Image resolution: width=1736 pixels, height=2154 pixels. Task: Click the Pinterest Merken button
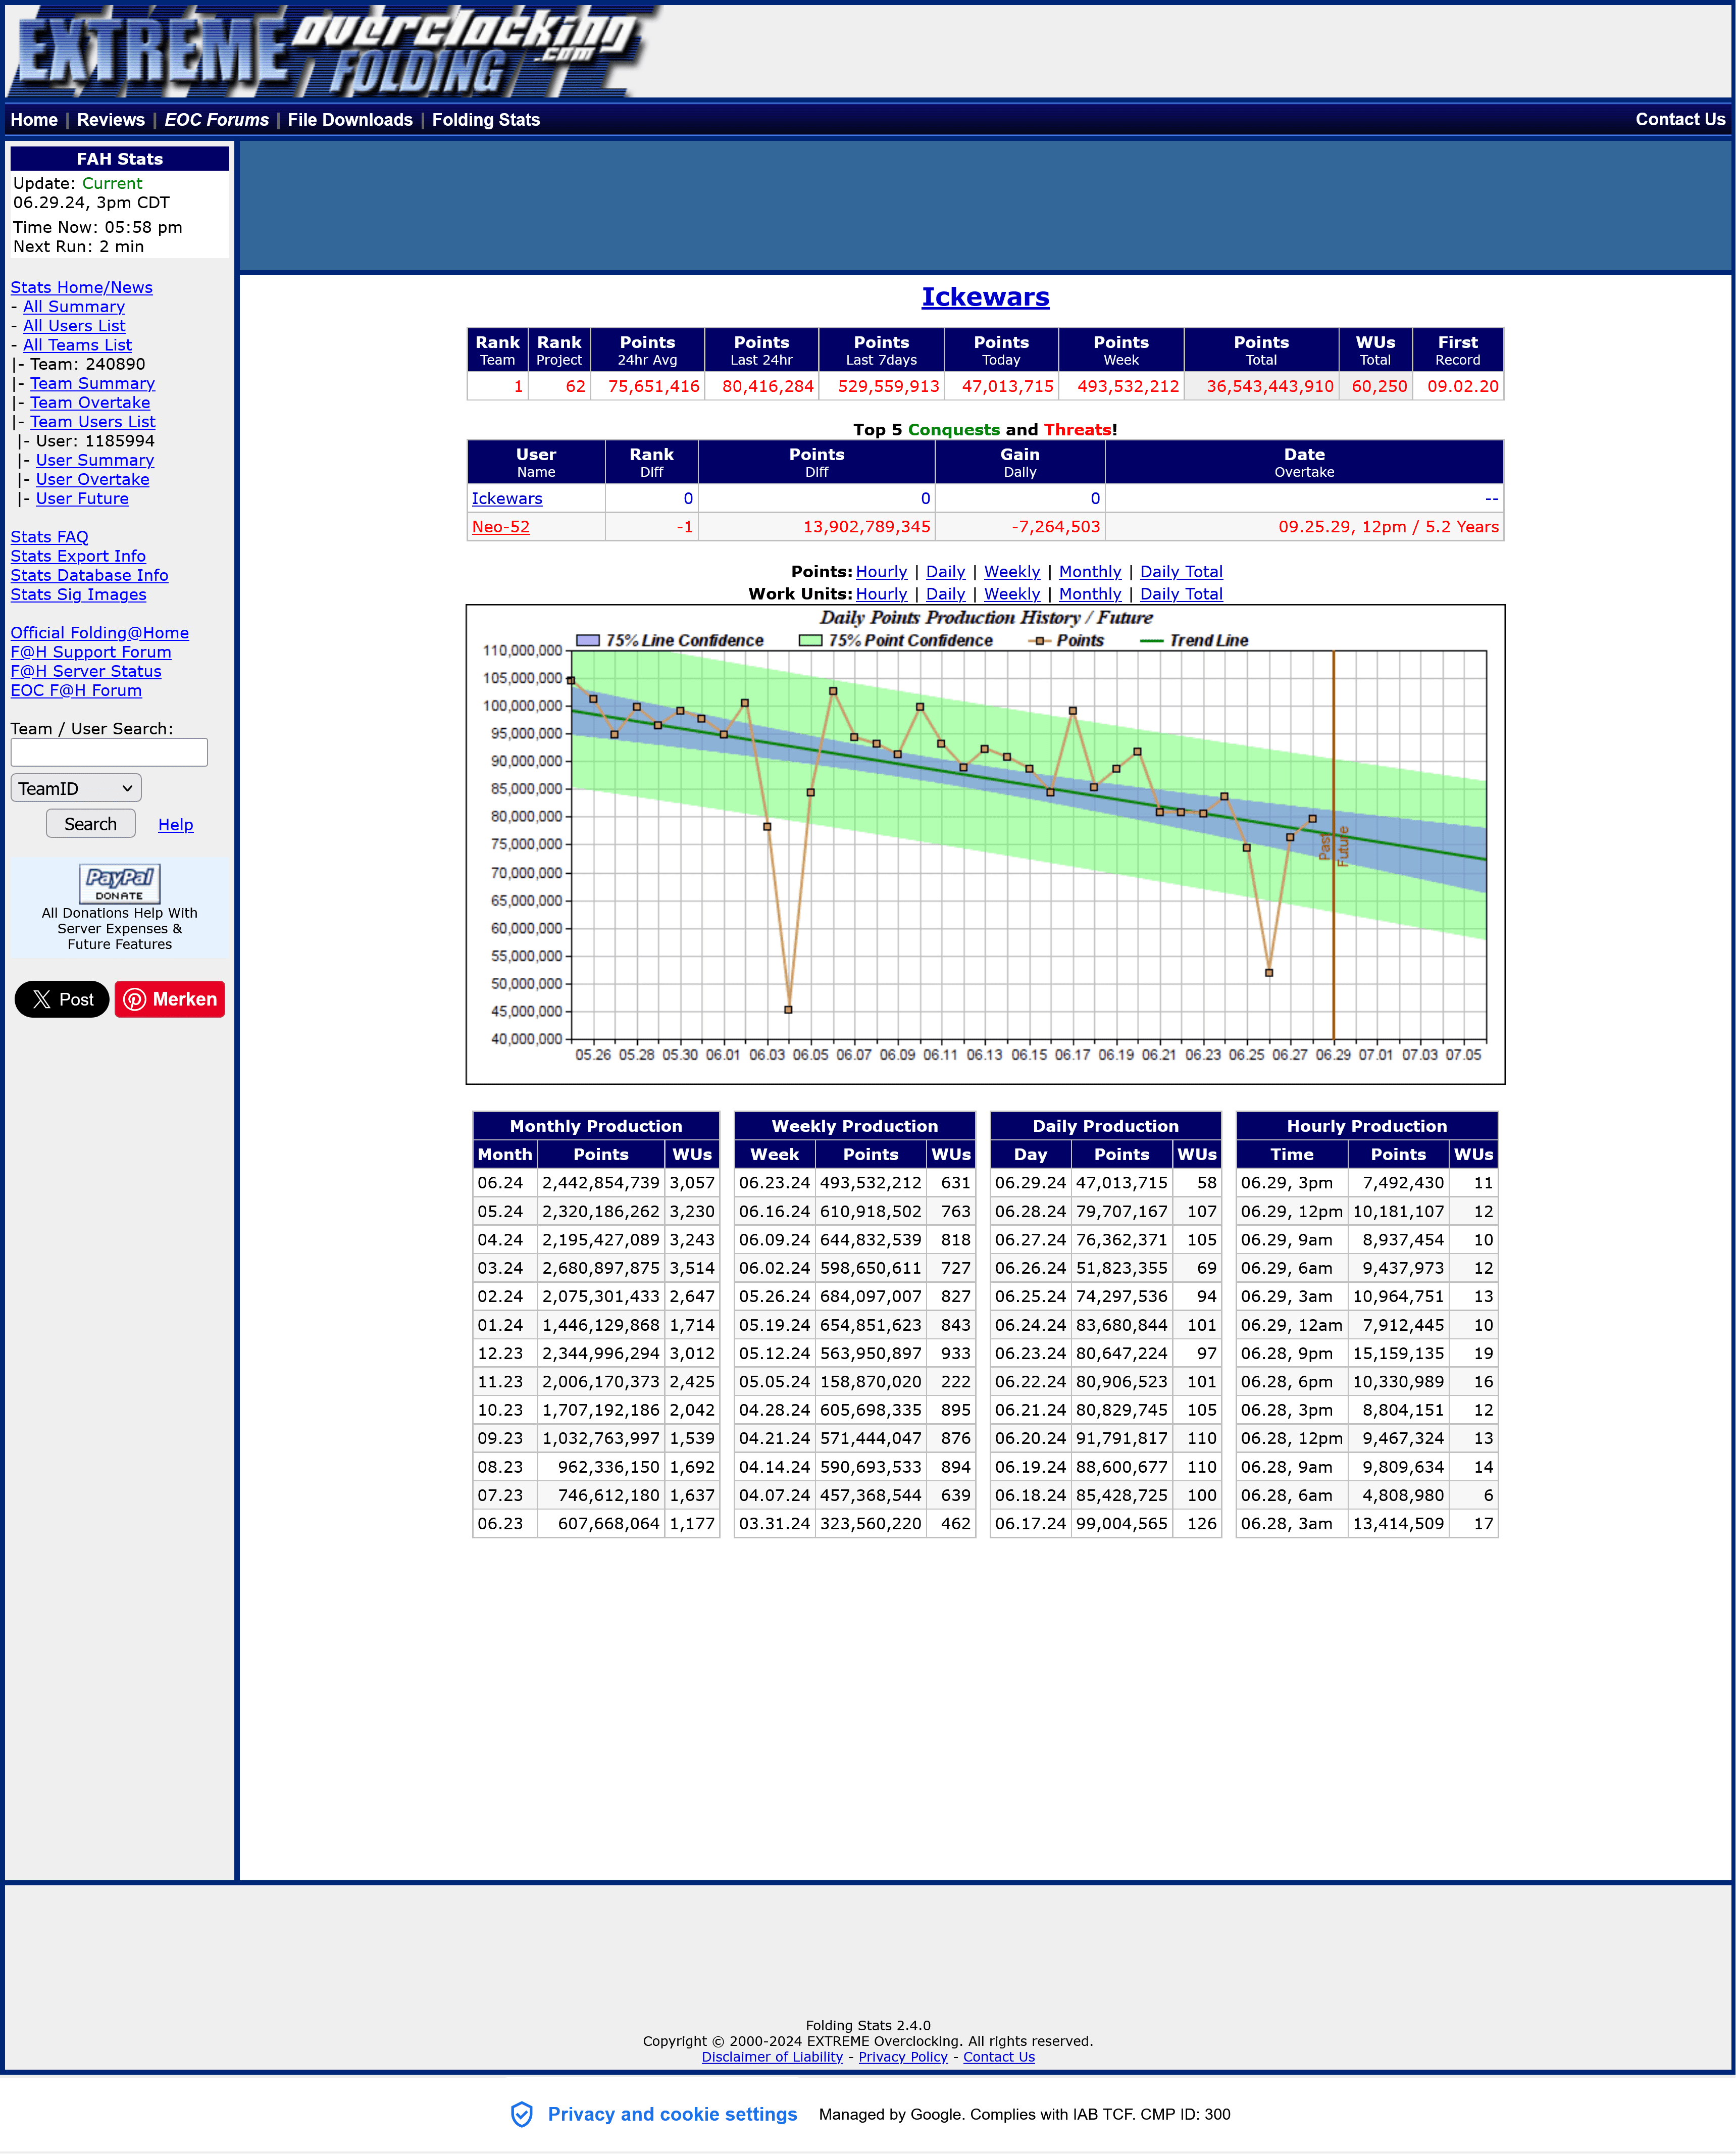[170, 999]
